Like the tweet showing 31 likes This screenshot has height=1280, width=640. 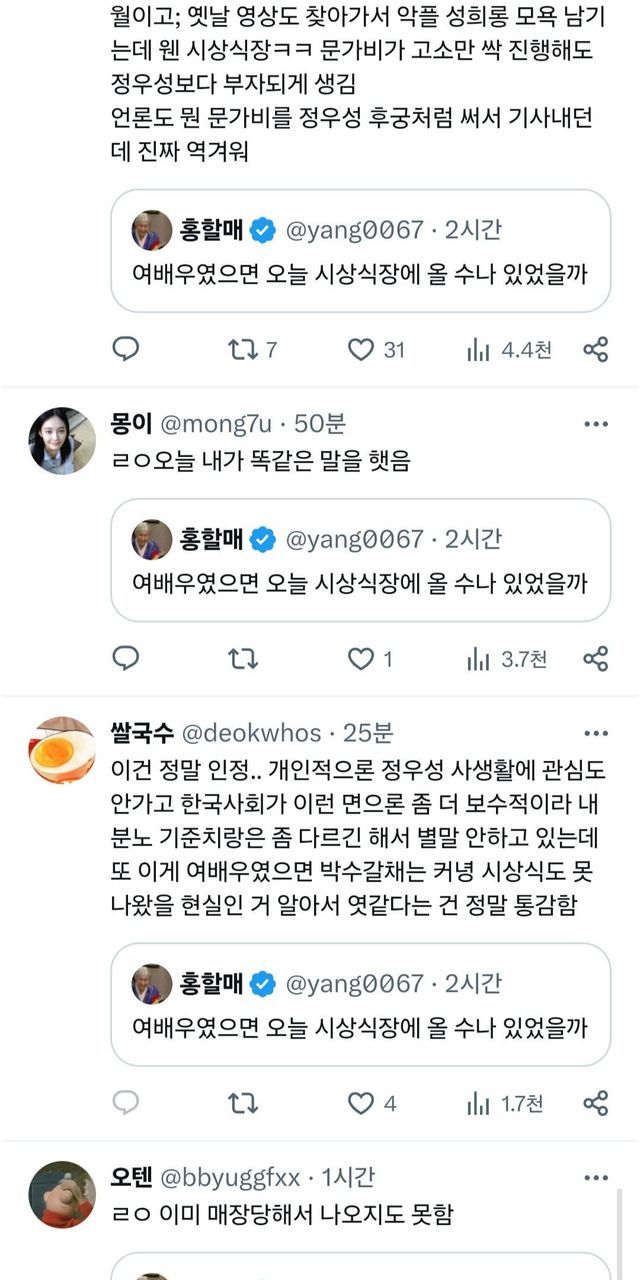coord(360,349)
